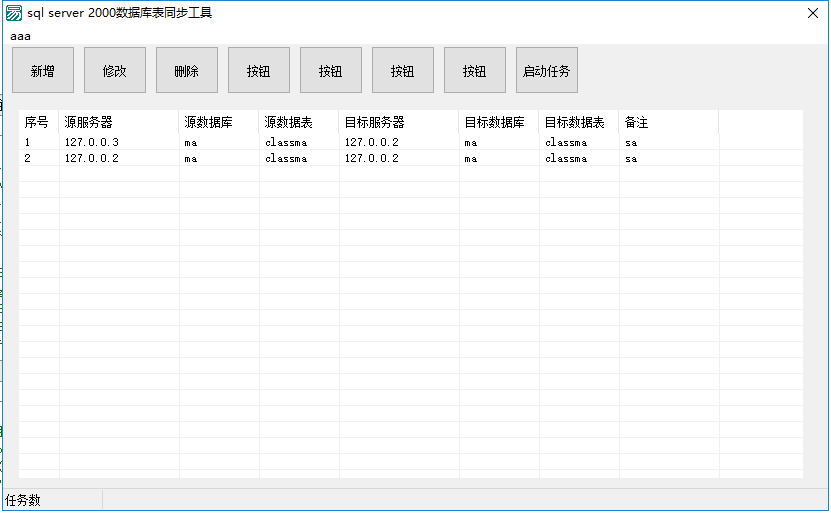This screenshot has height=513, width=831.
Task: Click the 备注 column header
Action: pos(668,122)
